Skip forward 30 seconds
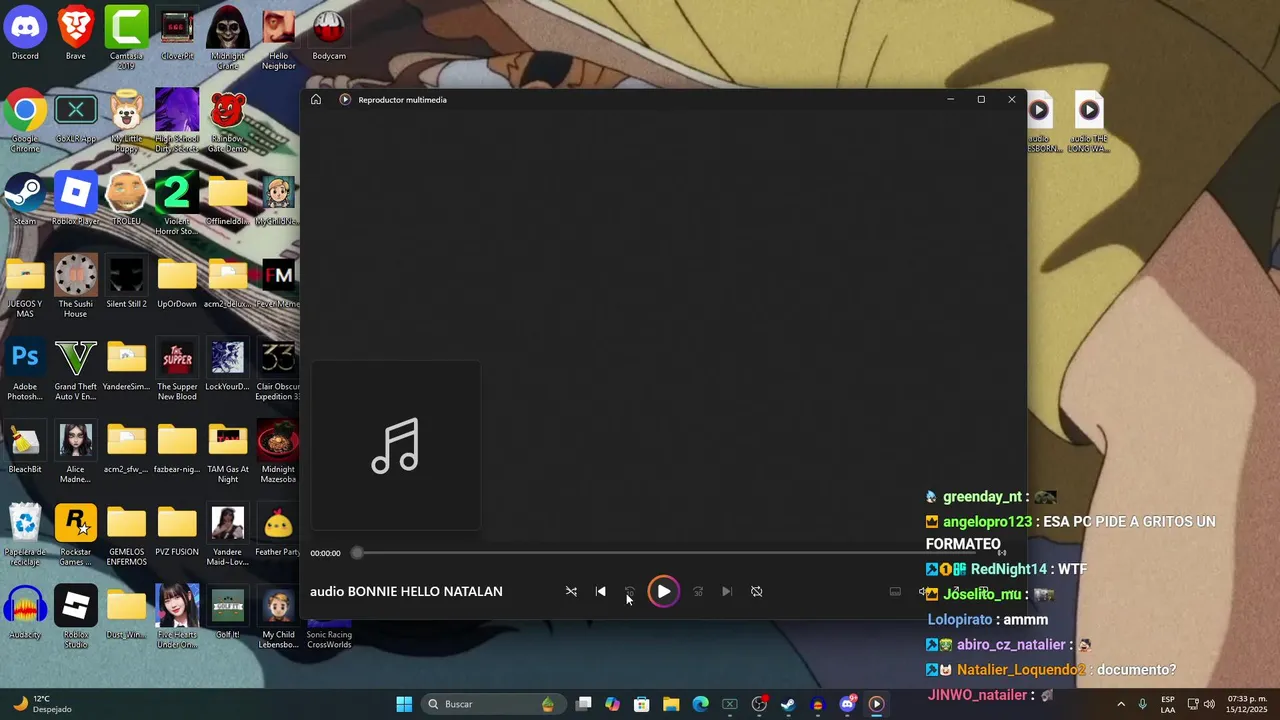This screenshot has height=720, width=1280. point(698,591)
